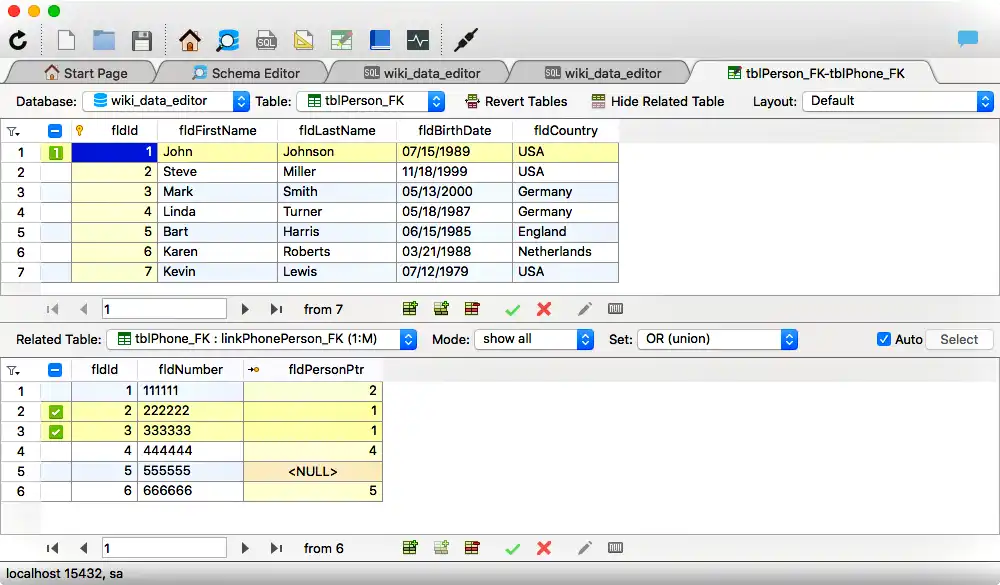The height and width of the screenshot is (585, 1000).
Task: Commit changes with lower green checkmark
Action: (x=512, y=549)
